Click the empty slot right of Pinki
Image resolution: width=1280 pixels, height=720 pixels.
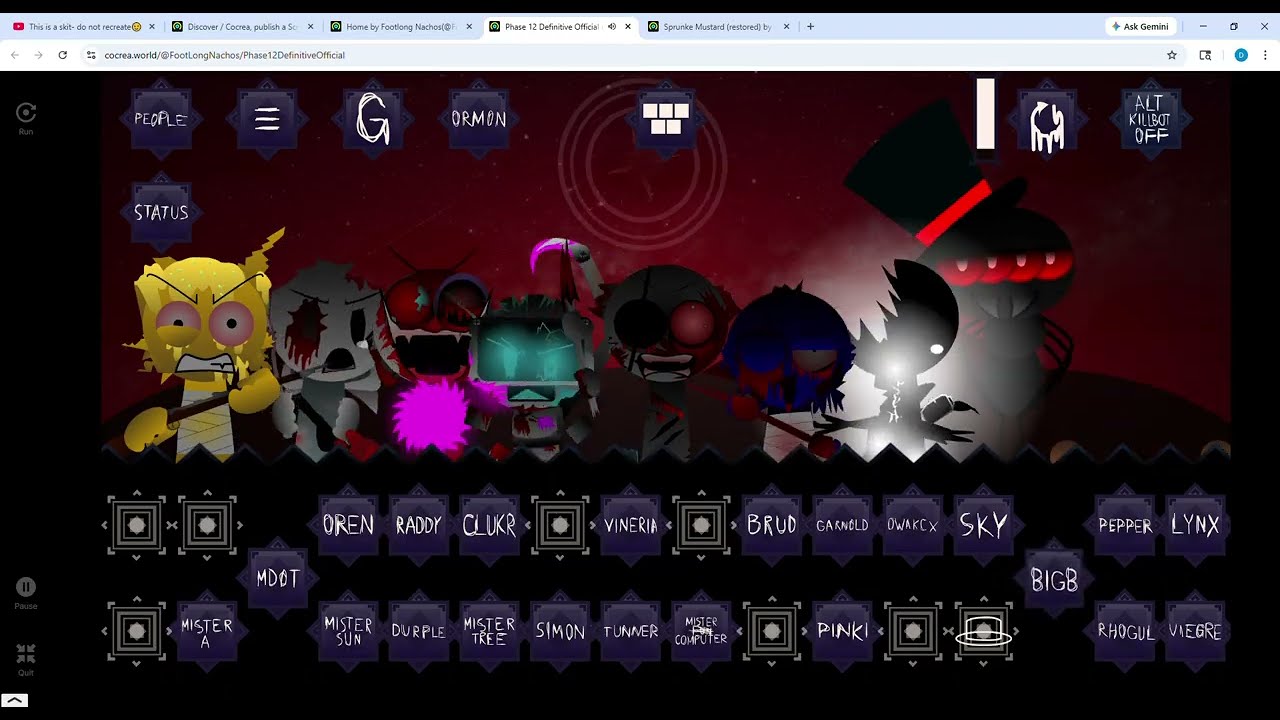(912, 631)
